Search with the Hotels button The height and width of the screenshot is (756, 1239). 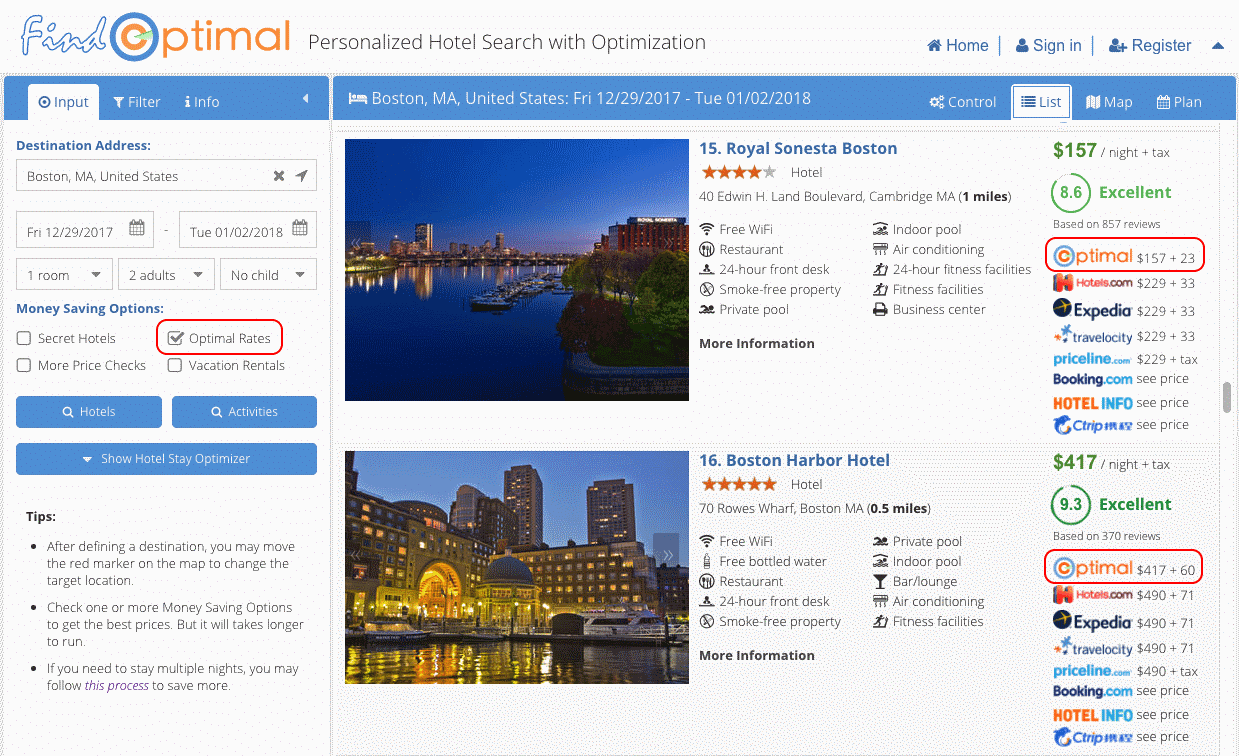[x=89, y=412]
